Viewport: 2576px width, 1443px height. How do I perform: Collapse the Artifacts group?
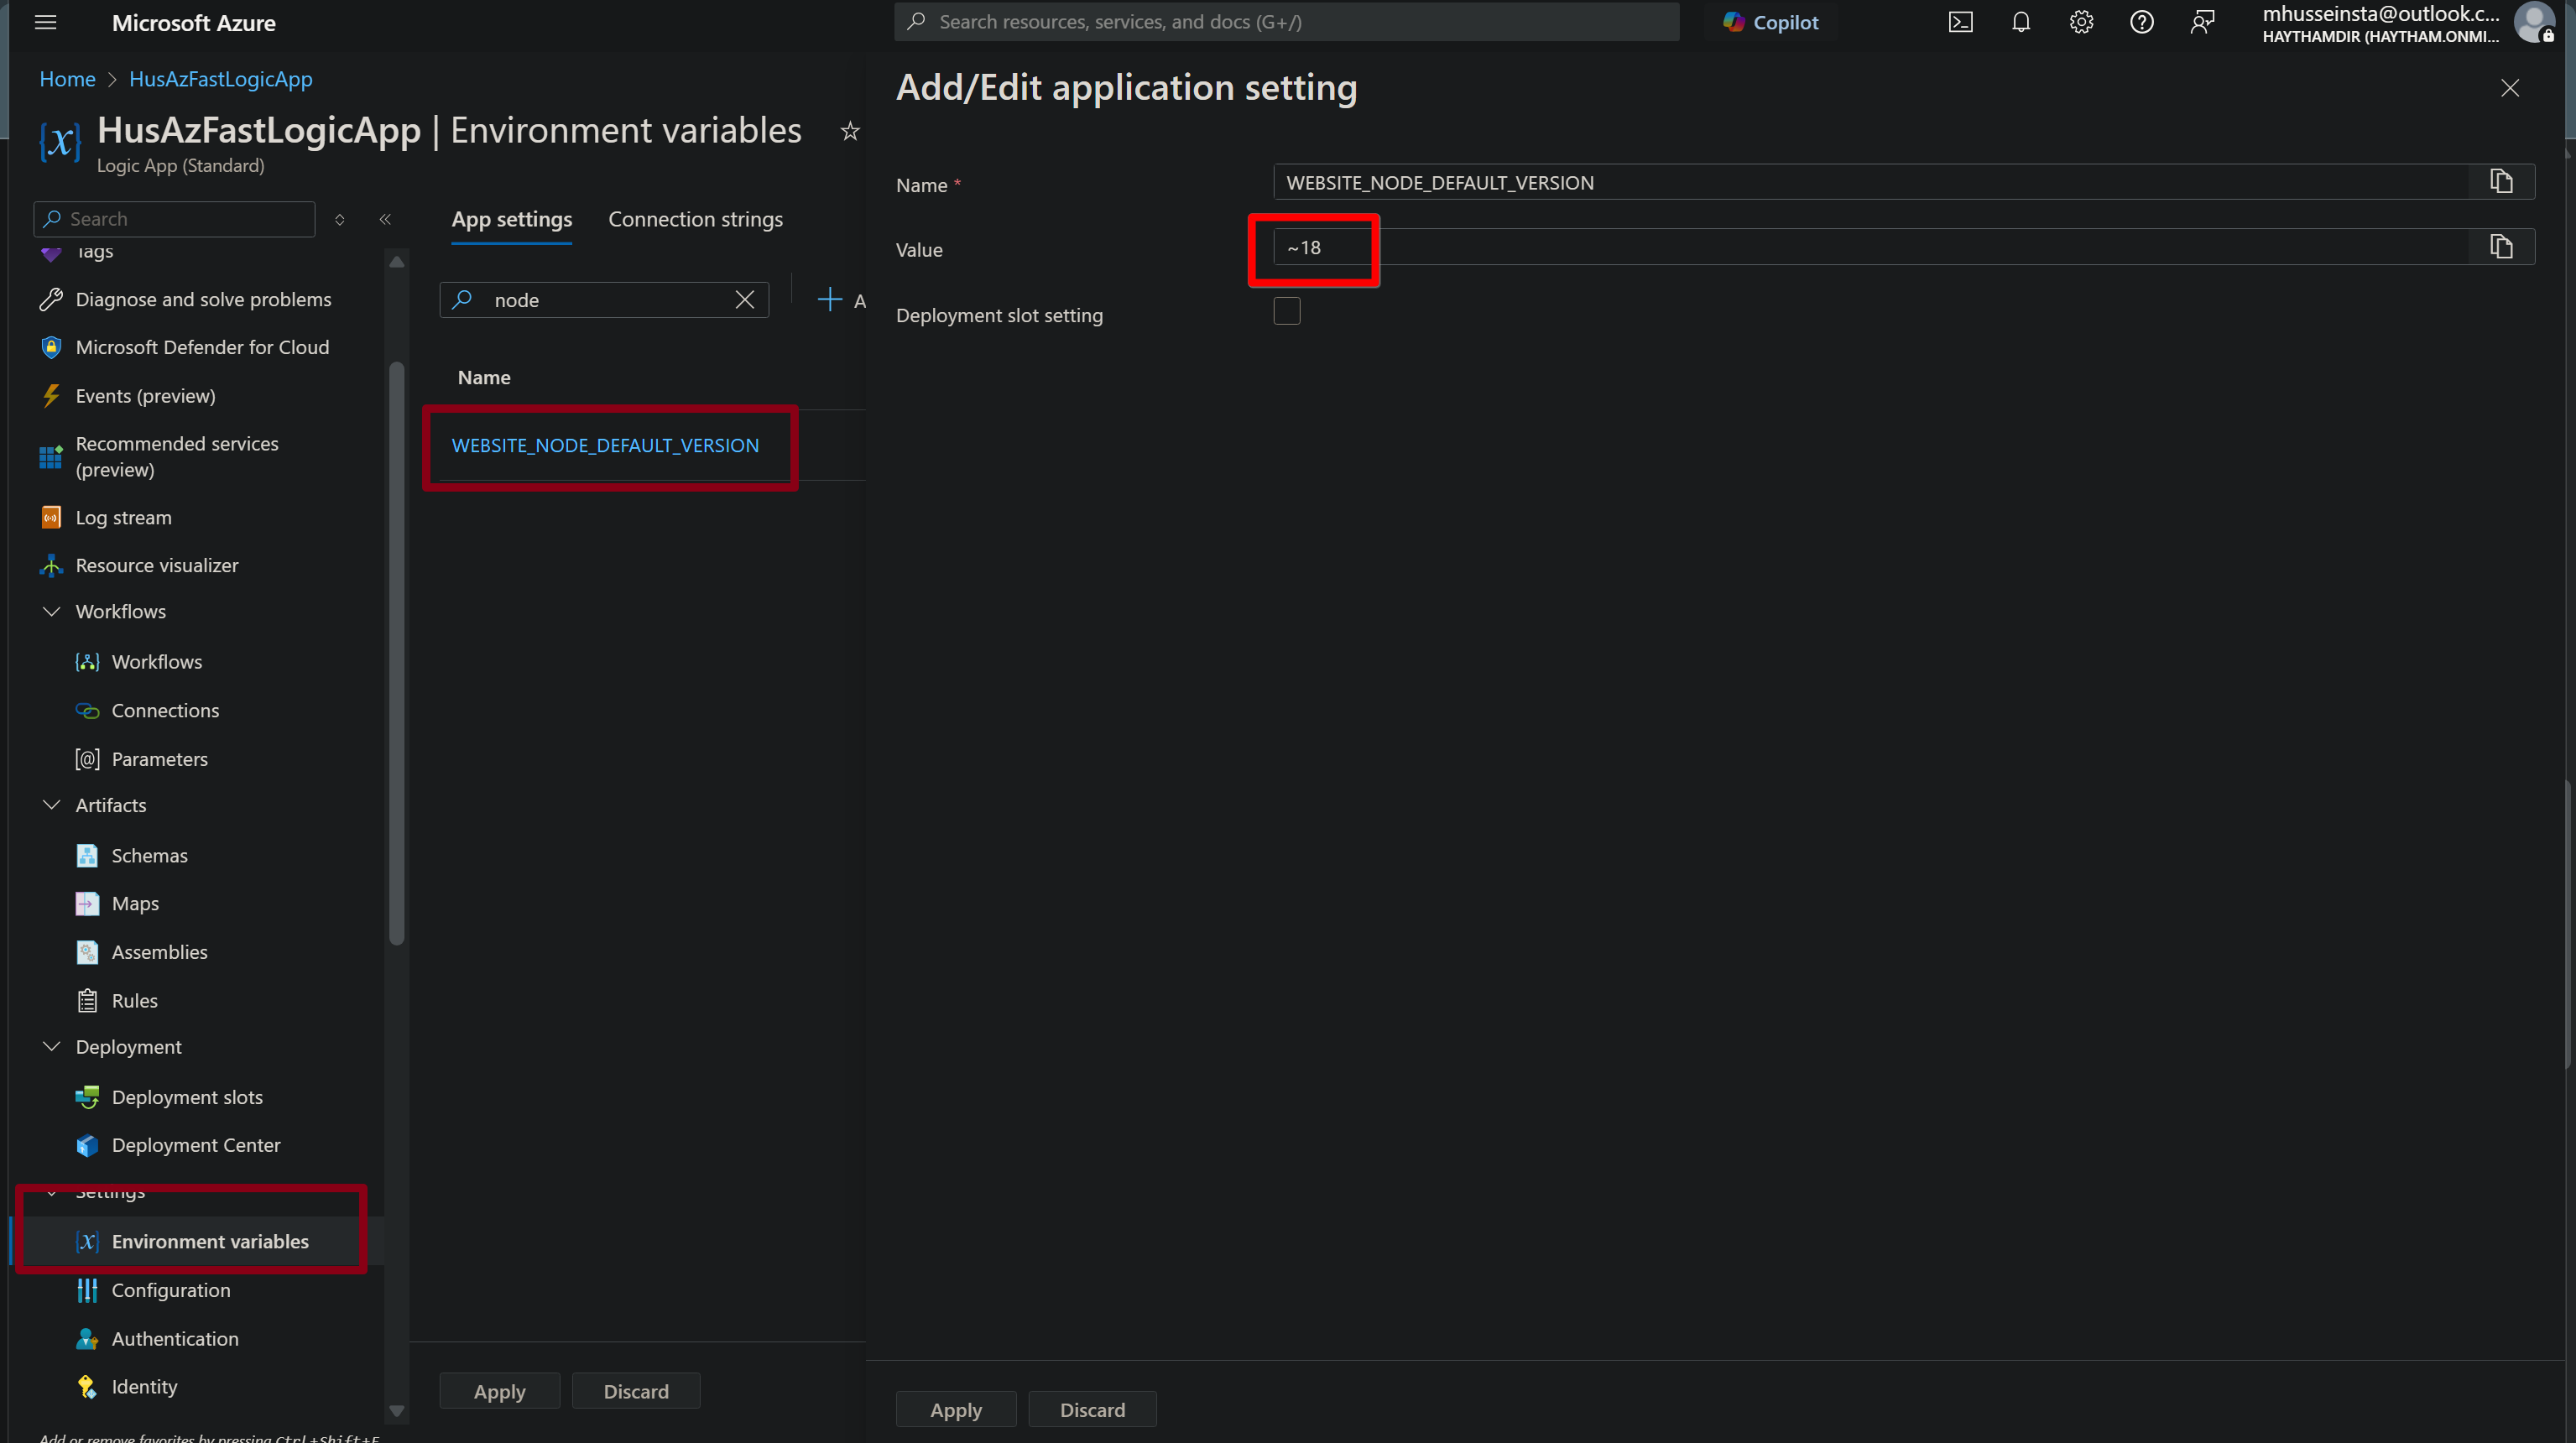52,805
